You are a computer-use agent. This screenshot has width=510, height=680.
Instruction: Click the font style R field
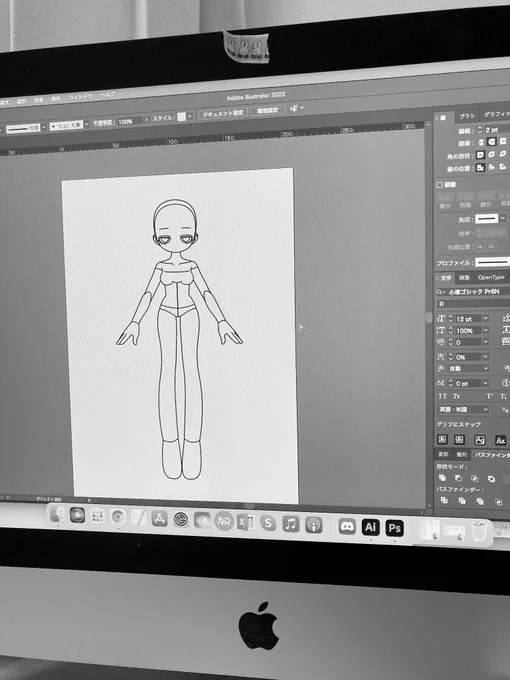(473, 304)
